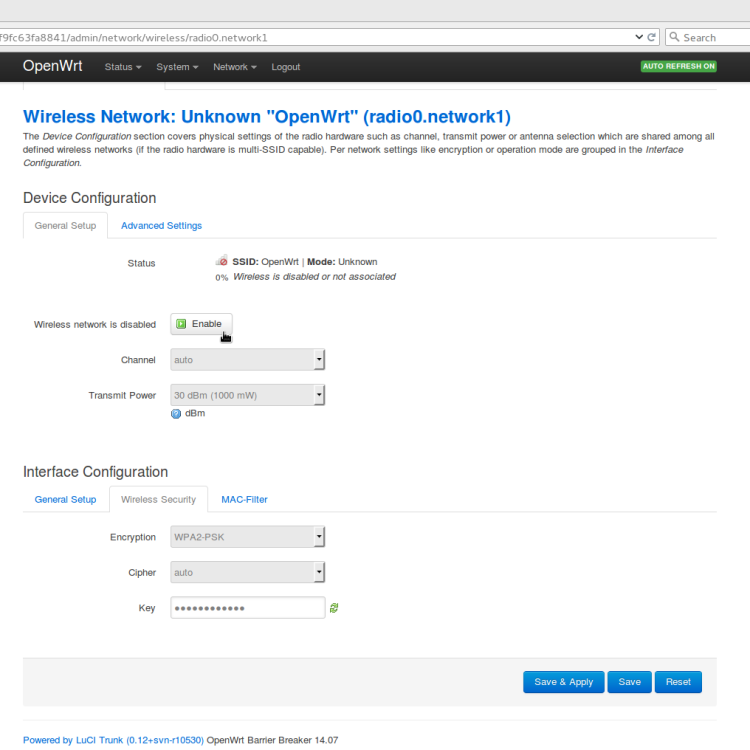Click the search magnifier icon
The width and height of the screenshot is (750, 750).
[x=674, y=37]
